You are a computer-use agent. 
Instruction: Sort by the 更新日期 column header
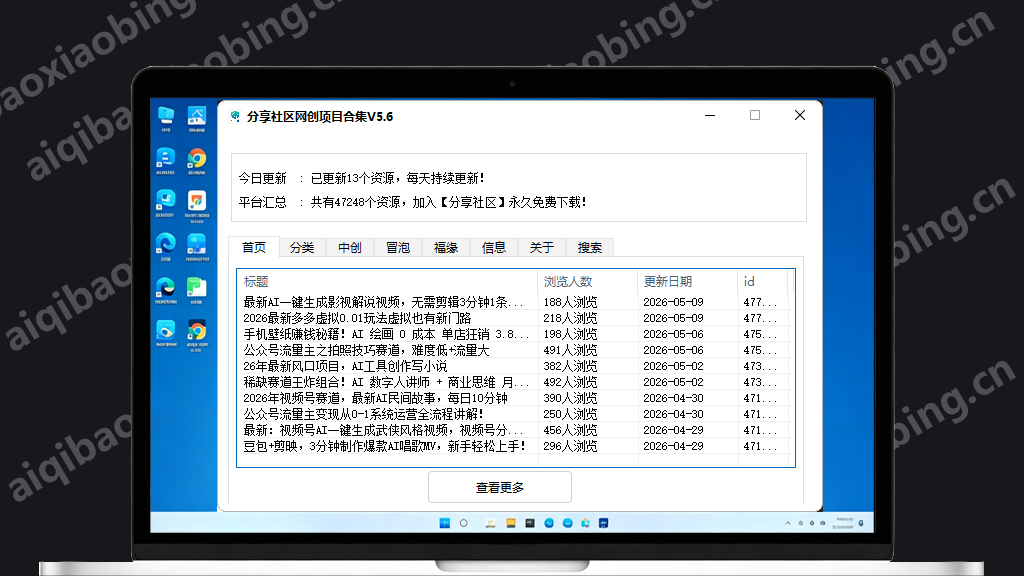tap(687, 281)
